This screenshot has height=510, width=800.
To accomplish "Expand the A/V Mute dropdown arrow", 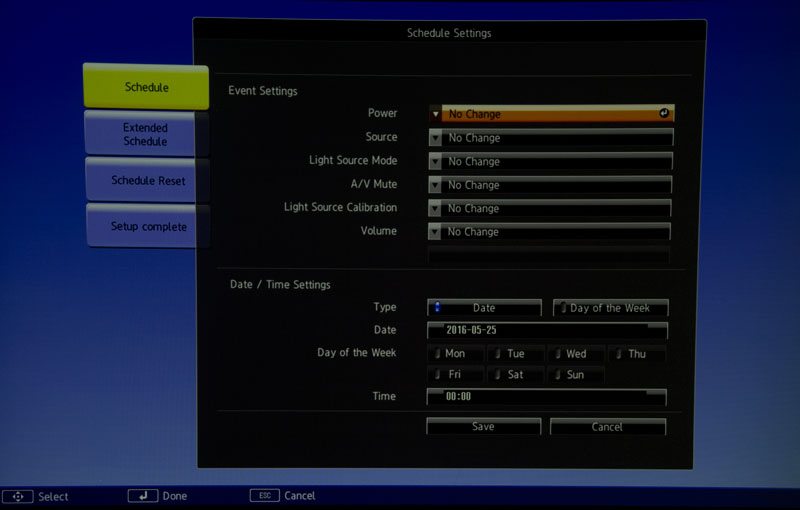I will 435,185.
